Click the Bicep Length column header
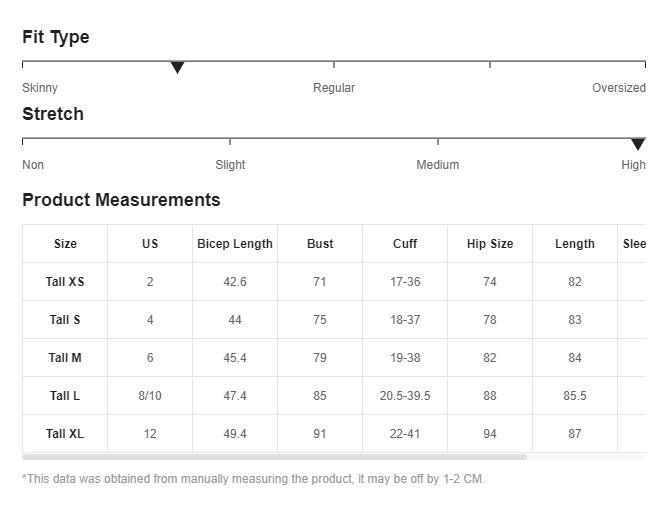This screenshot has height=513, width=666. [x=235, y=244]
